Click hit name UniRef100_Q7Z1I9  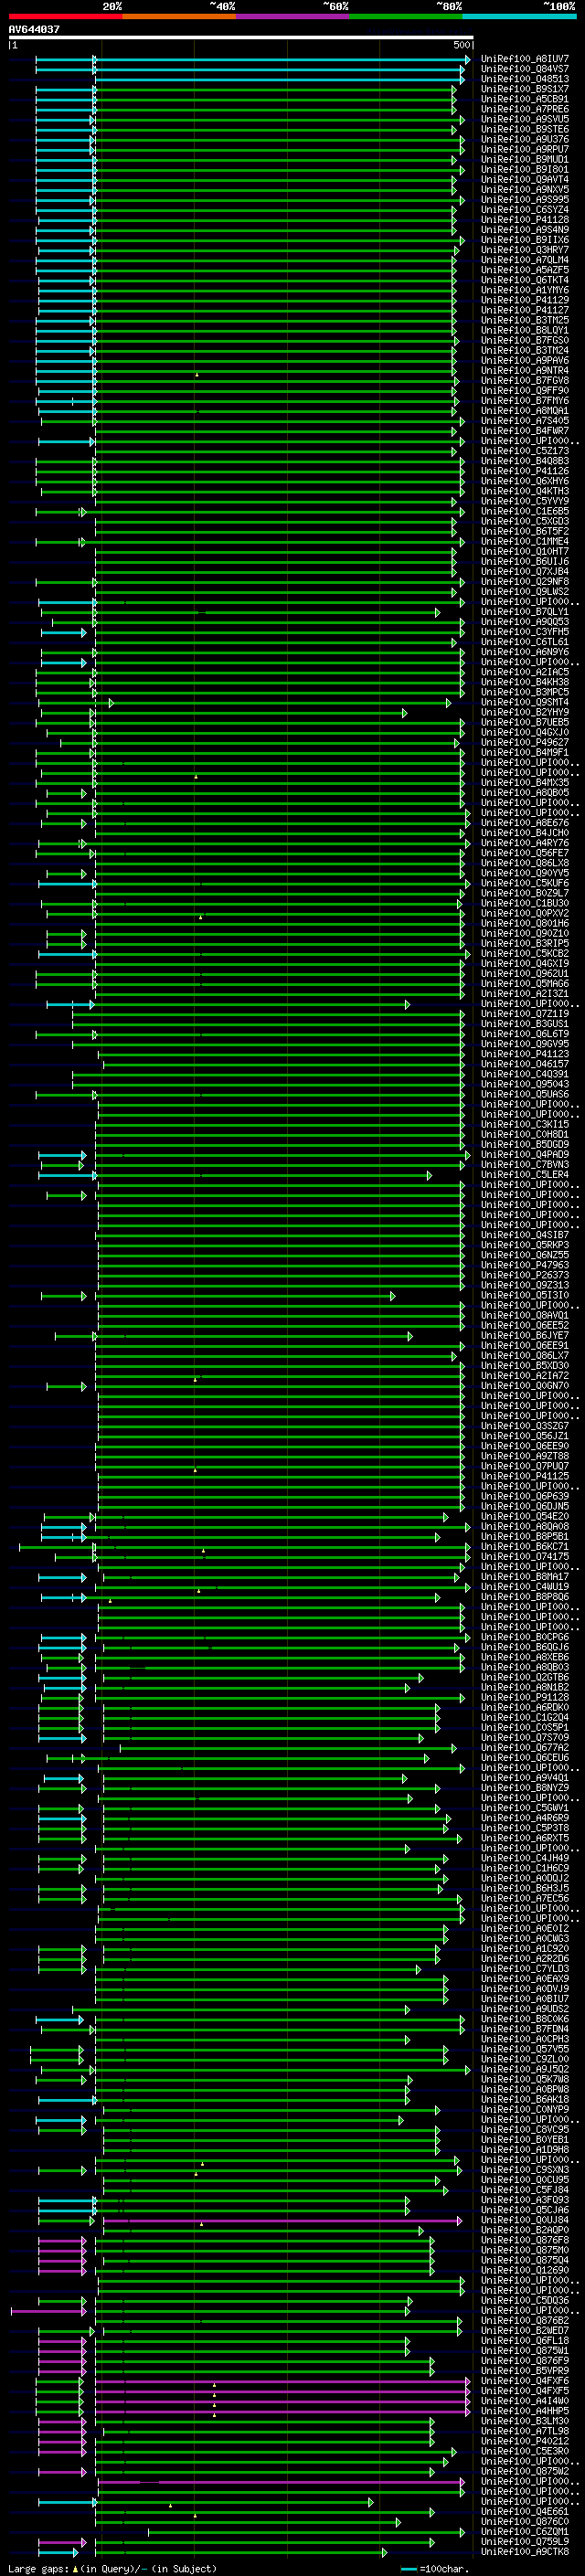[525, 1014]
